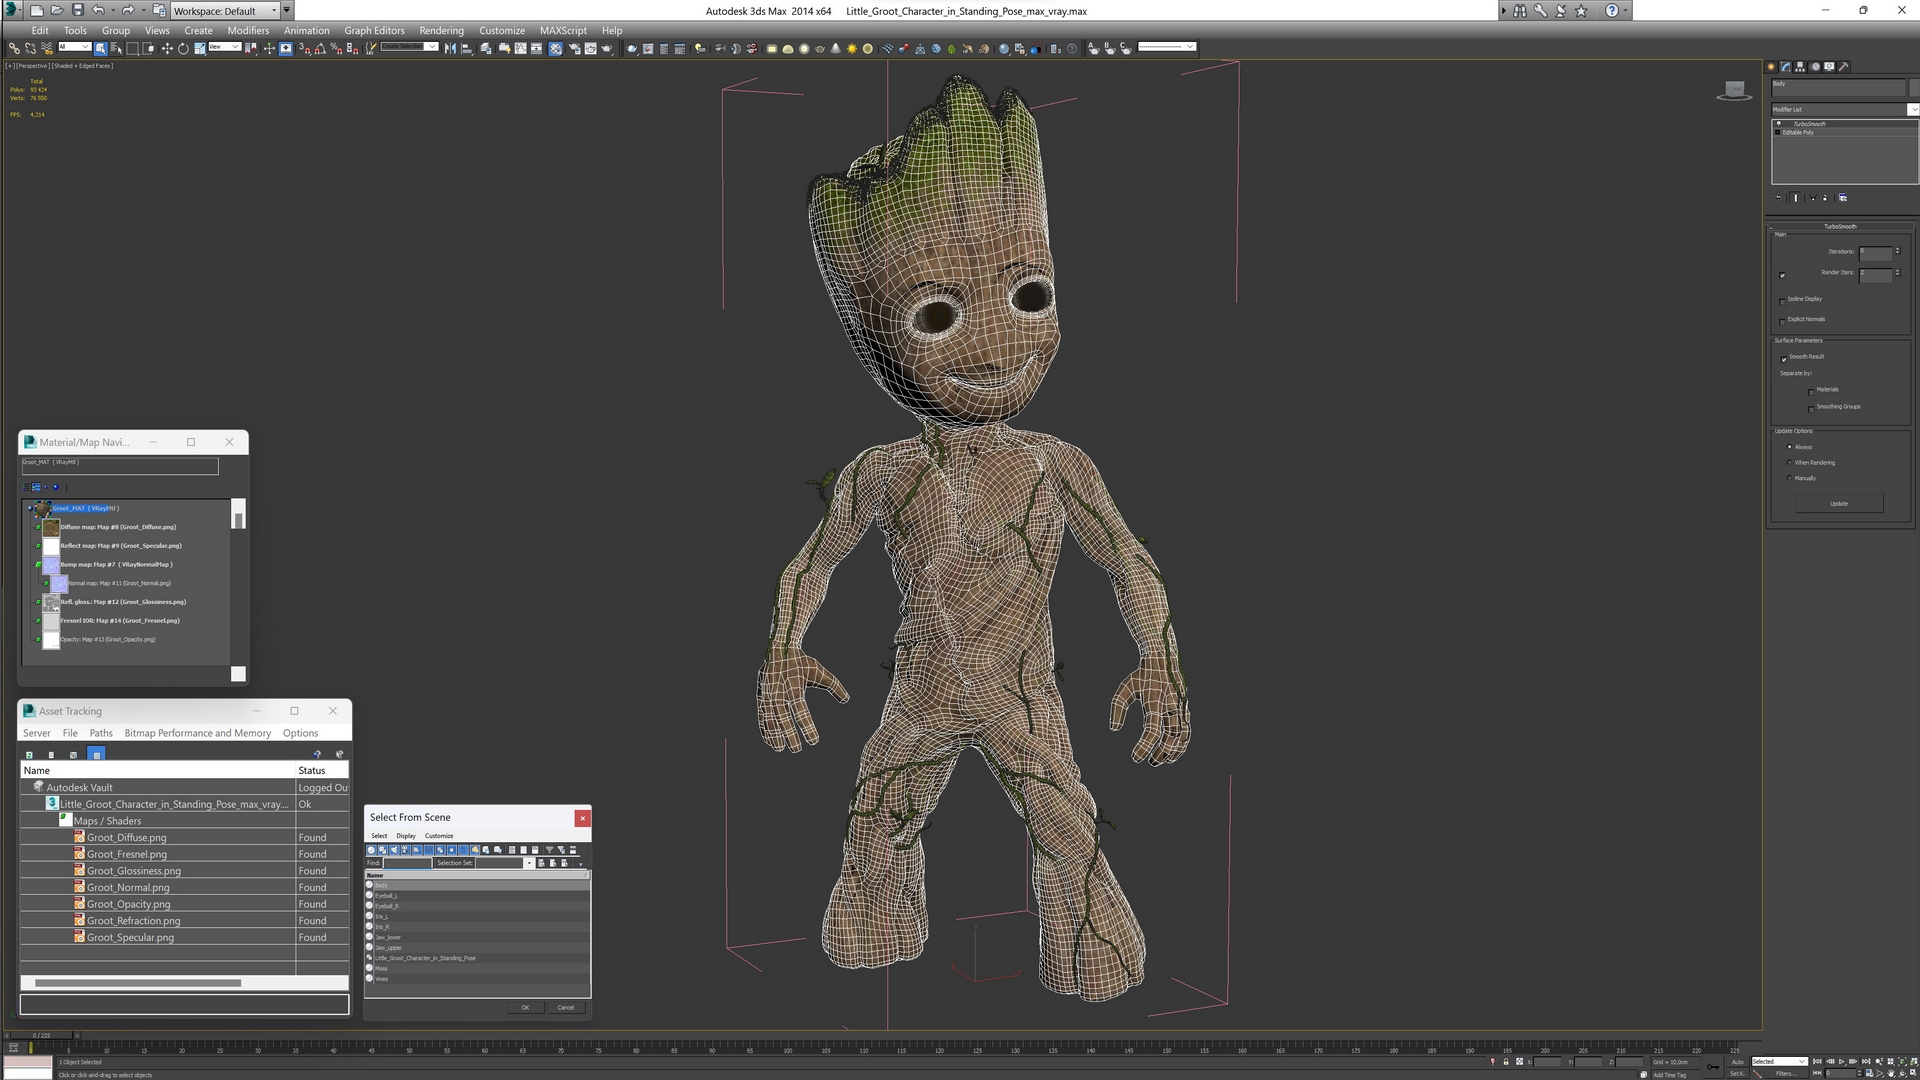Image resolution: width=1920 pixels, height=1080 pixels.
Task: Undo the last action with the undo arrow
Action: point(97,11)
